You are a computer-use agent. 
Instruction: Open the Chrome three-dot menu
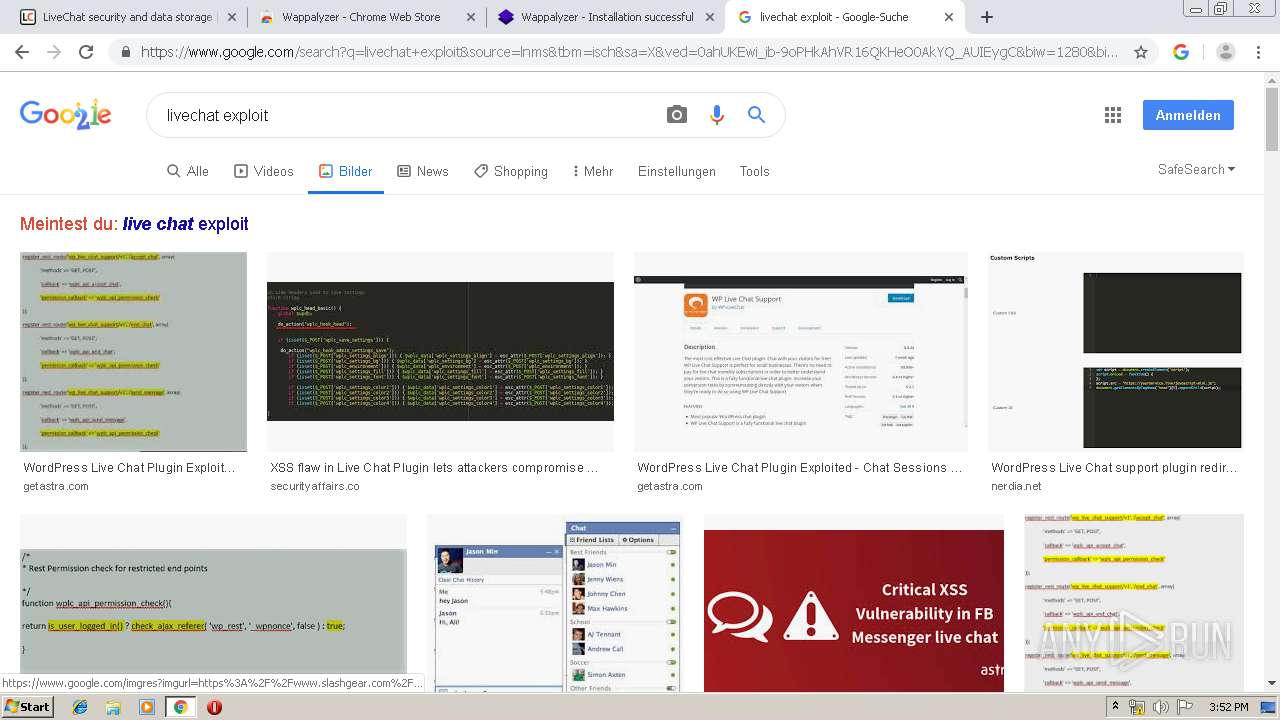(x=1259, y=52)
